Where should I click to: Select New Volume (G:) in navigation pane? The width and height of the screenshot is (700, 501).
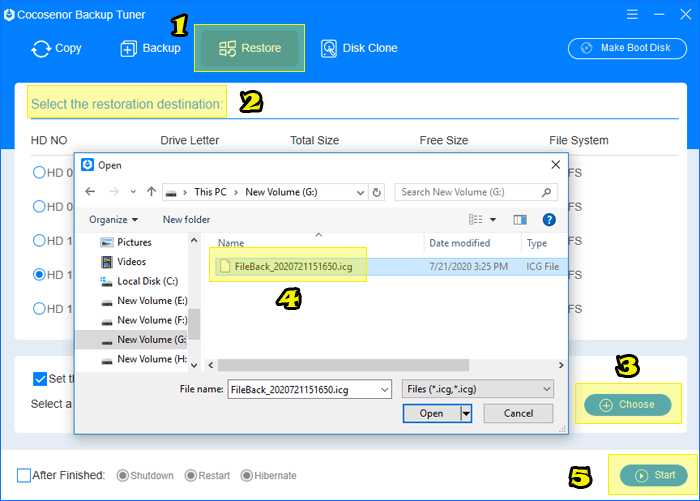pyautogui.click(x=132, y=340)
